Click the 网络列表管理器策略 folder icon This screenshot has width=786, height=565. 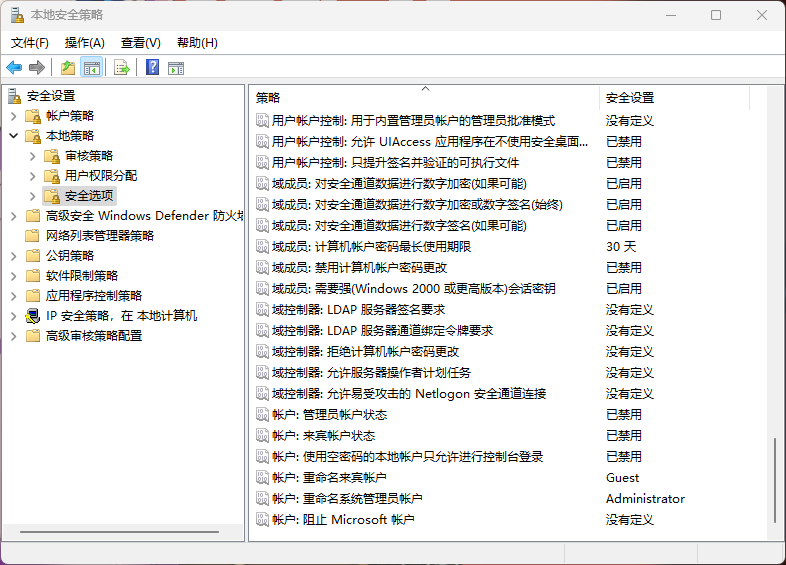(x=33, y=236)
